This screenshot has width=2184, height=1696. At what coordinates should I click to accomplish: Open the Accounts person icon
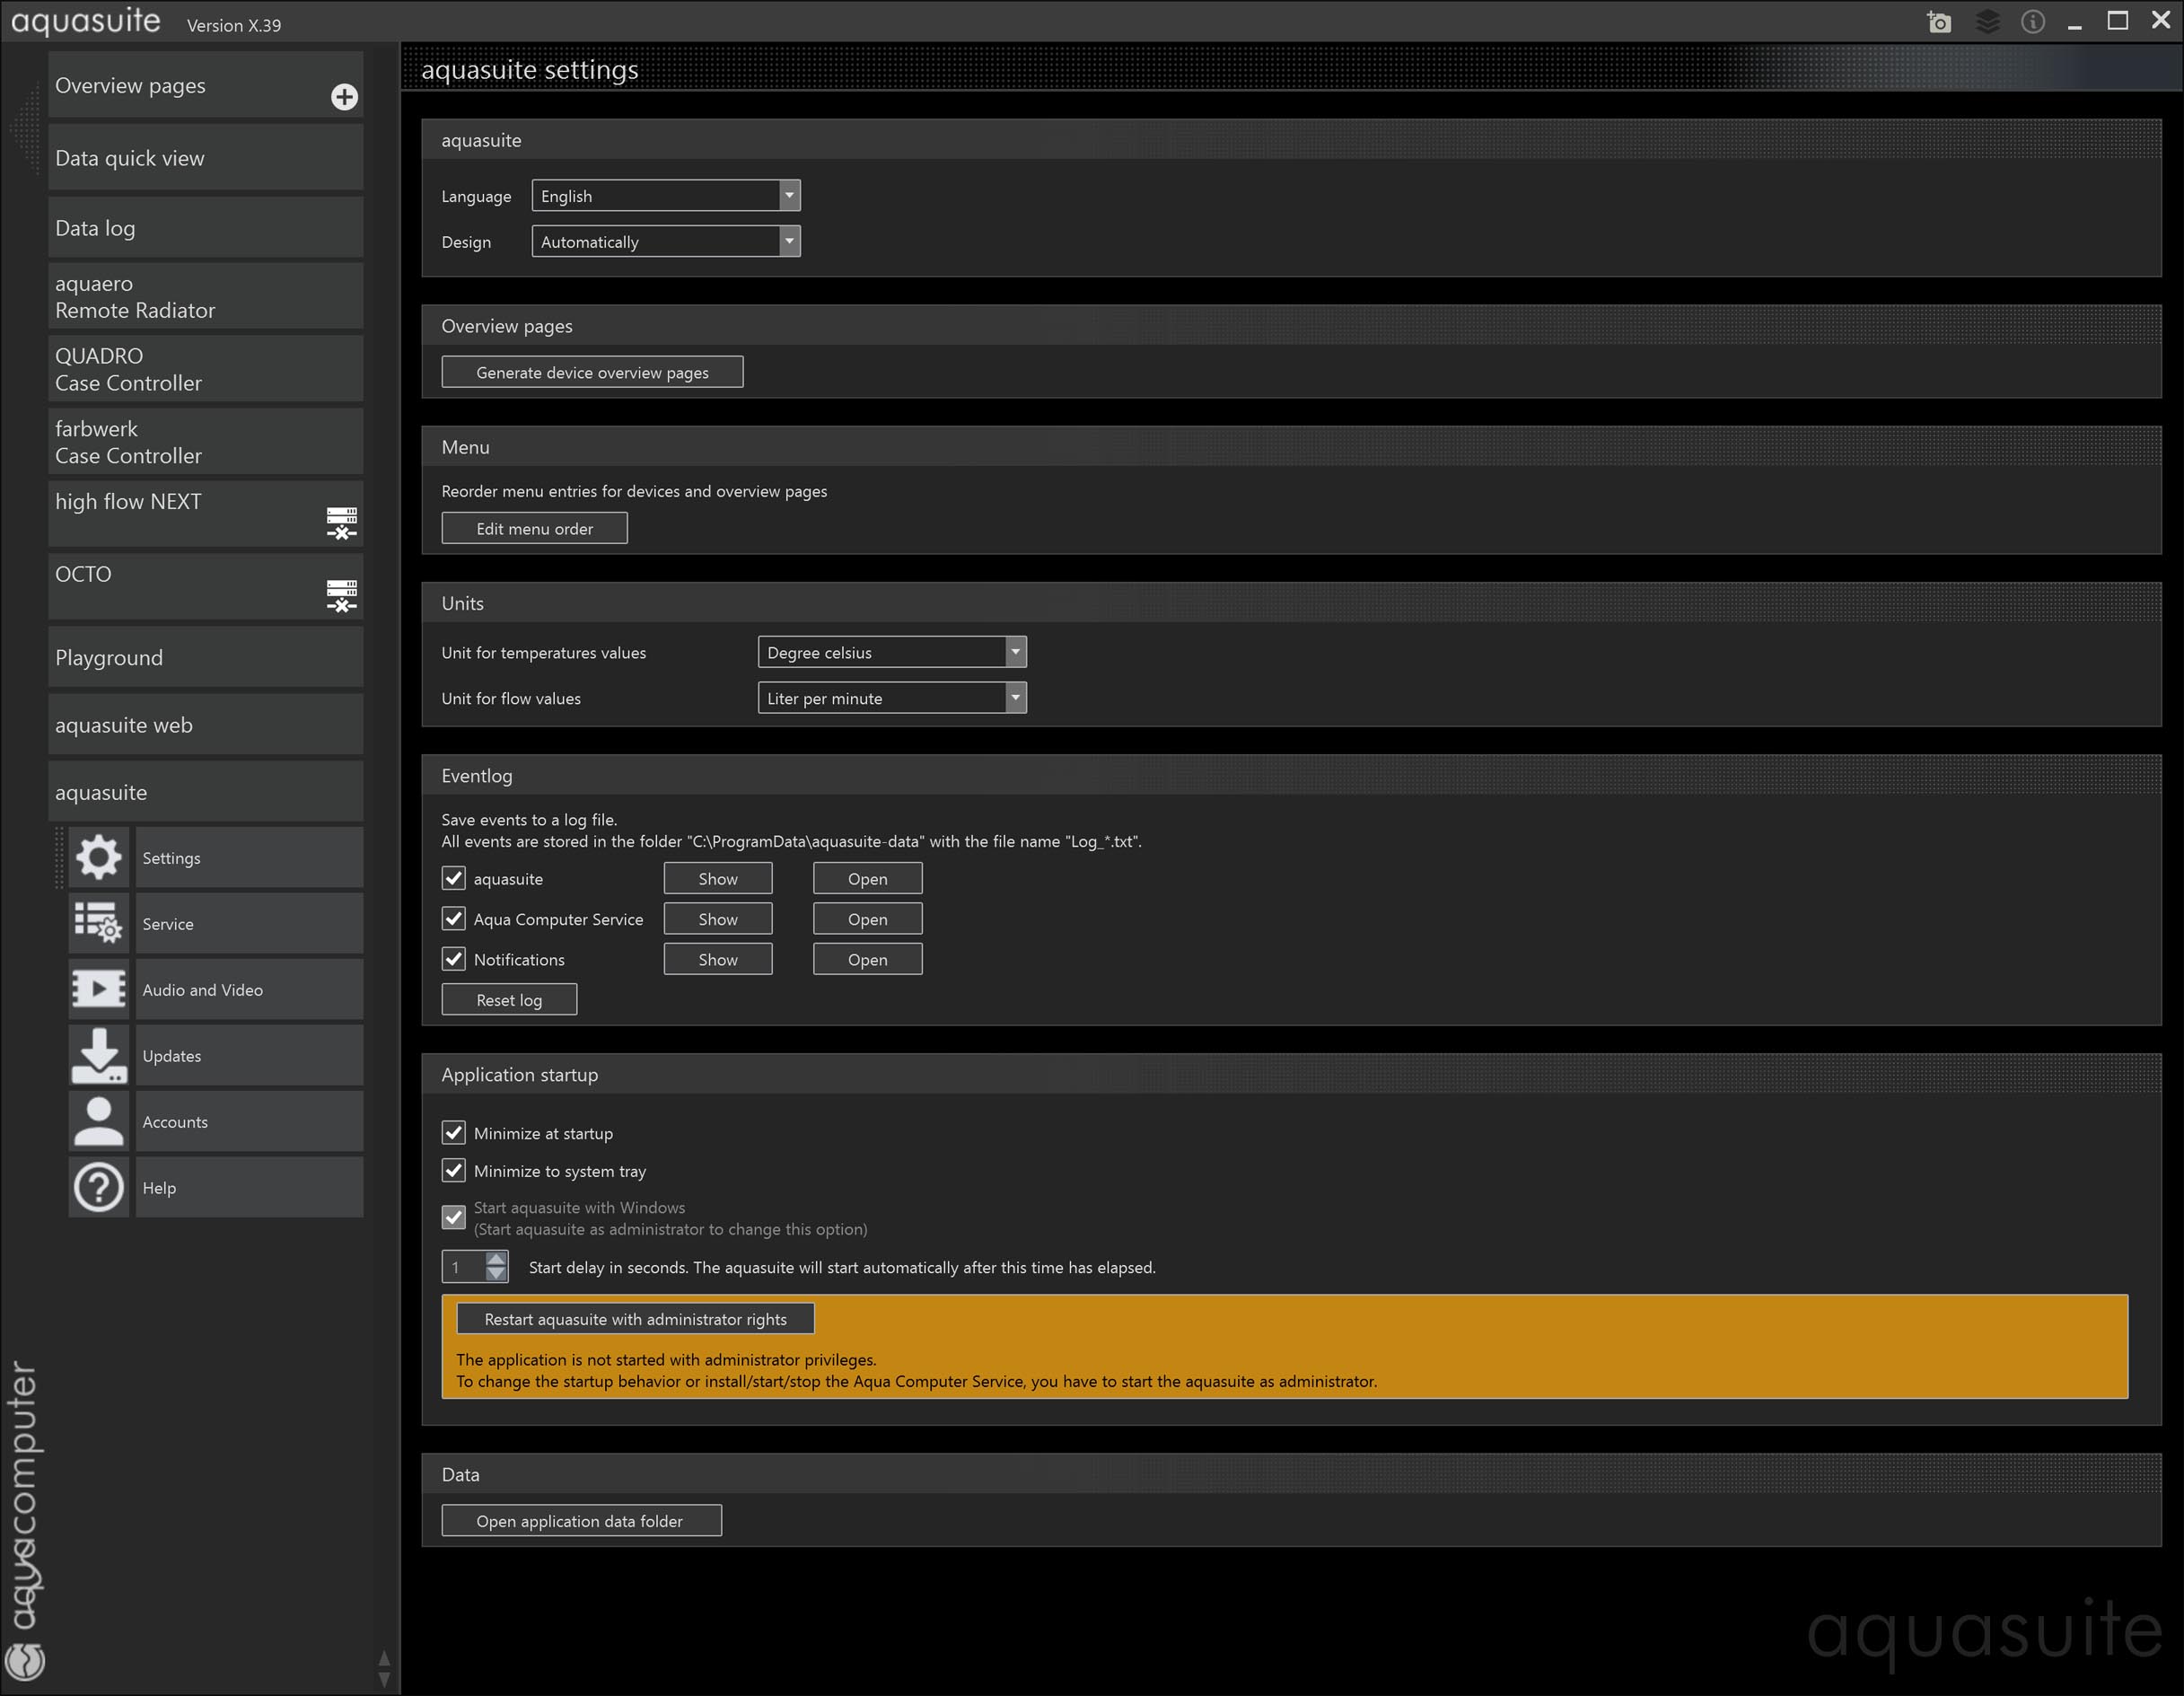pyautogui.click(x=98, y=1121)
